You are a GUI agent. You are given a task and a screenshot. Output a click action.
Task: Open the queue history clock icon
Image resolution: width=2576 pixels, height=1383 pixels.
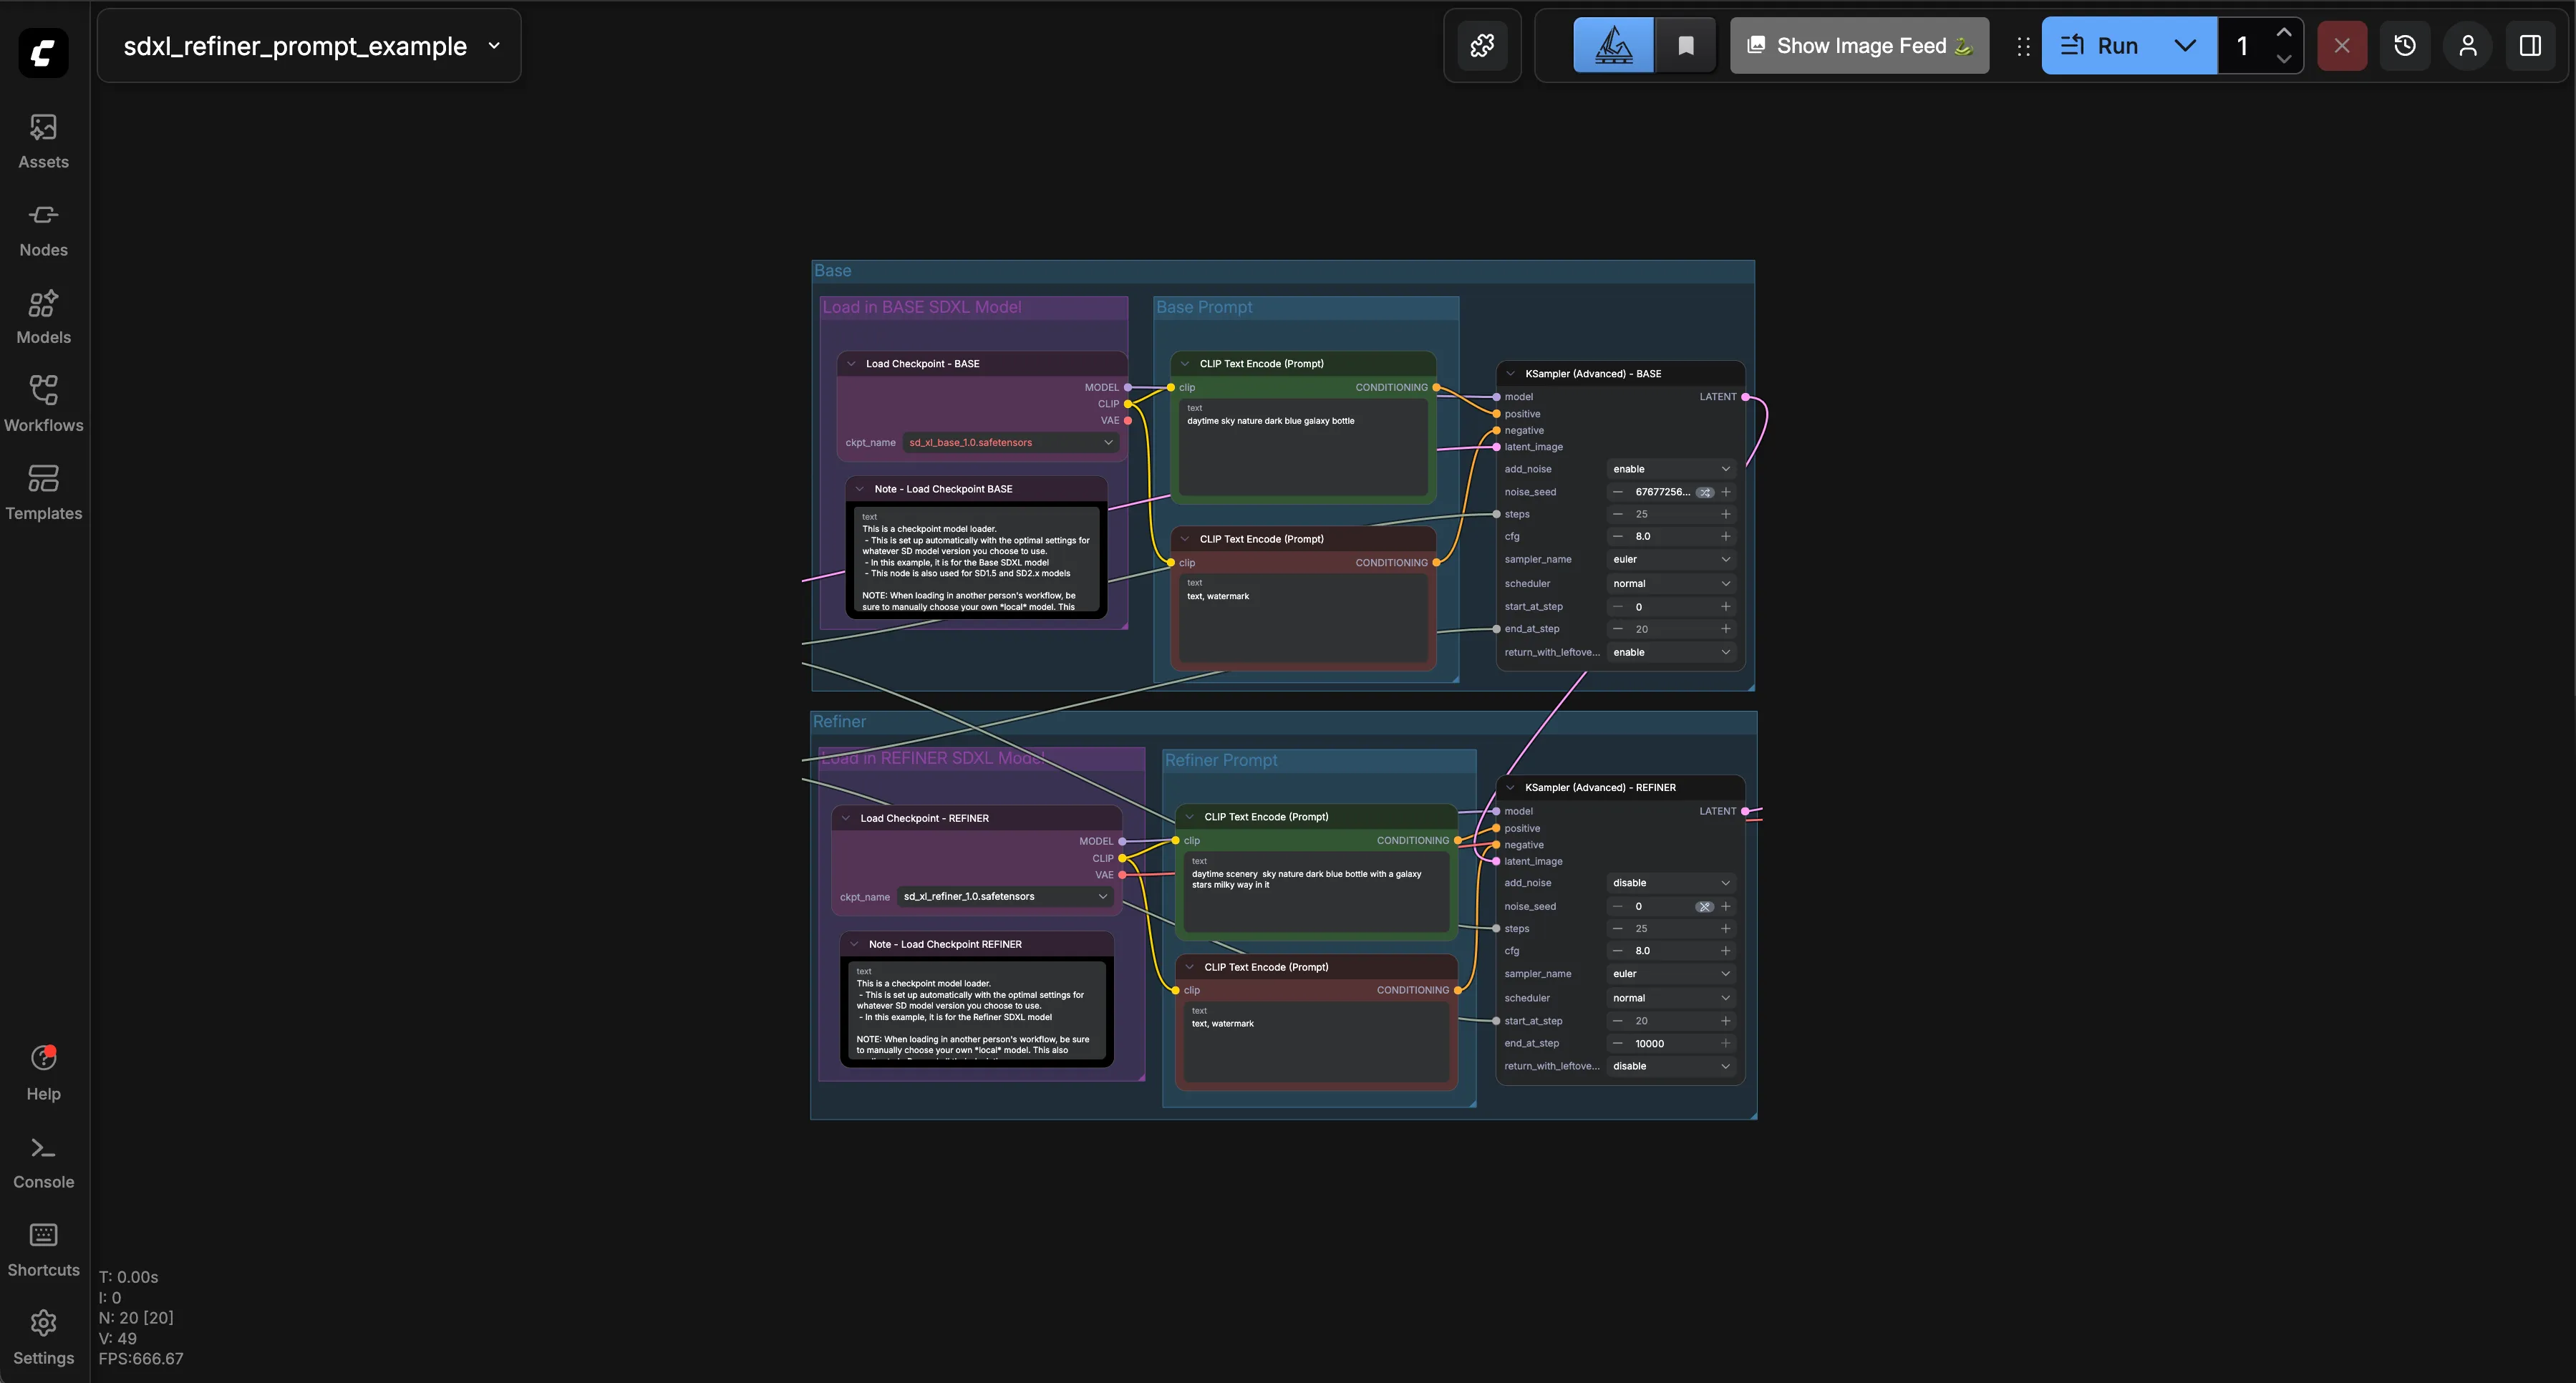tap(2405, 46)
